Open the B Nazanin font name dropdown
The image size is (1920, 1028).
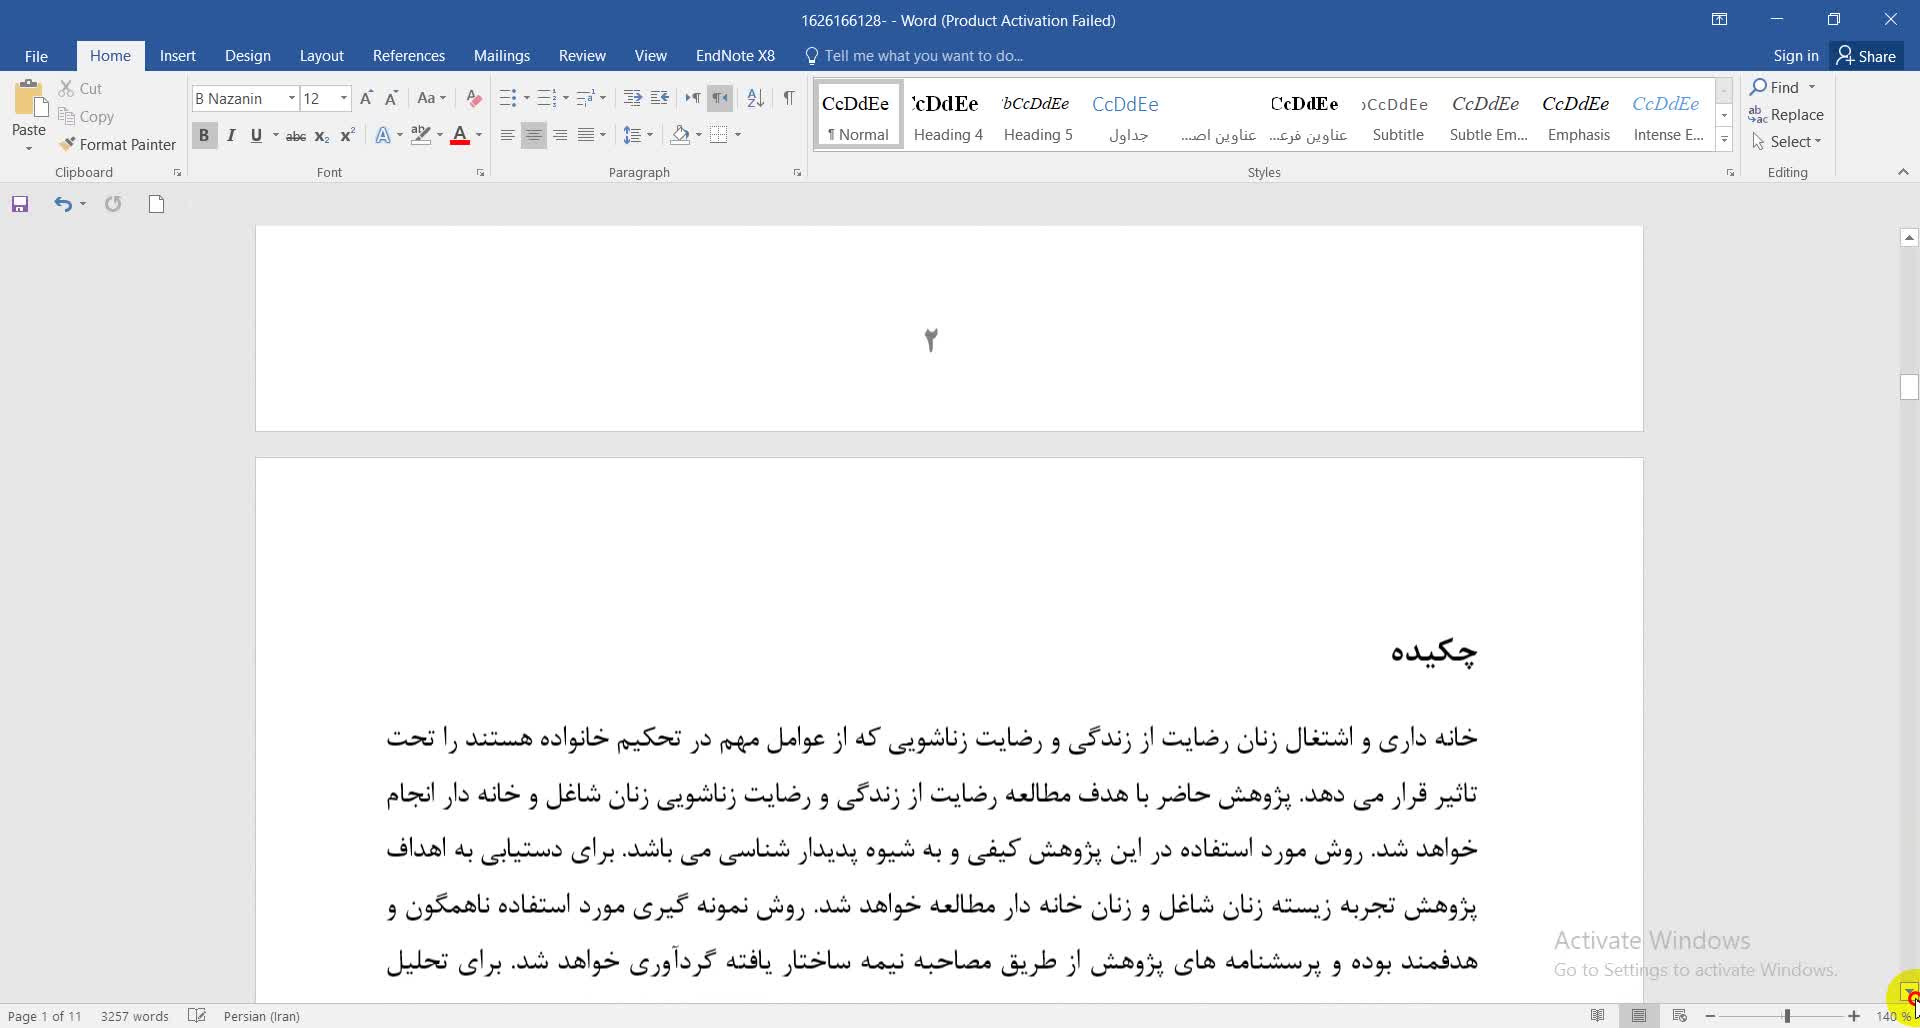[291, 98]
